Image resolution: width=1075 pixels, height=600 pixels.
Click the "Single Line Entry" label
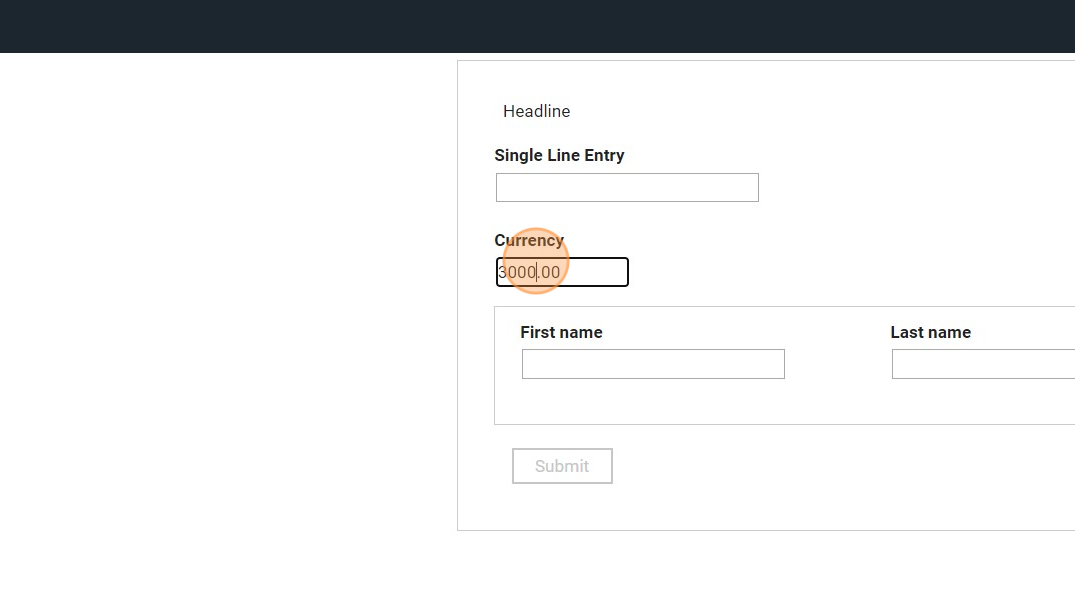click(x=559, y=156)
